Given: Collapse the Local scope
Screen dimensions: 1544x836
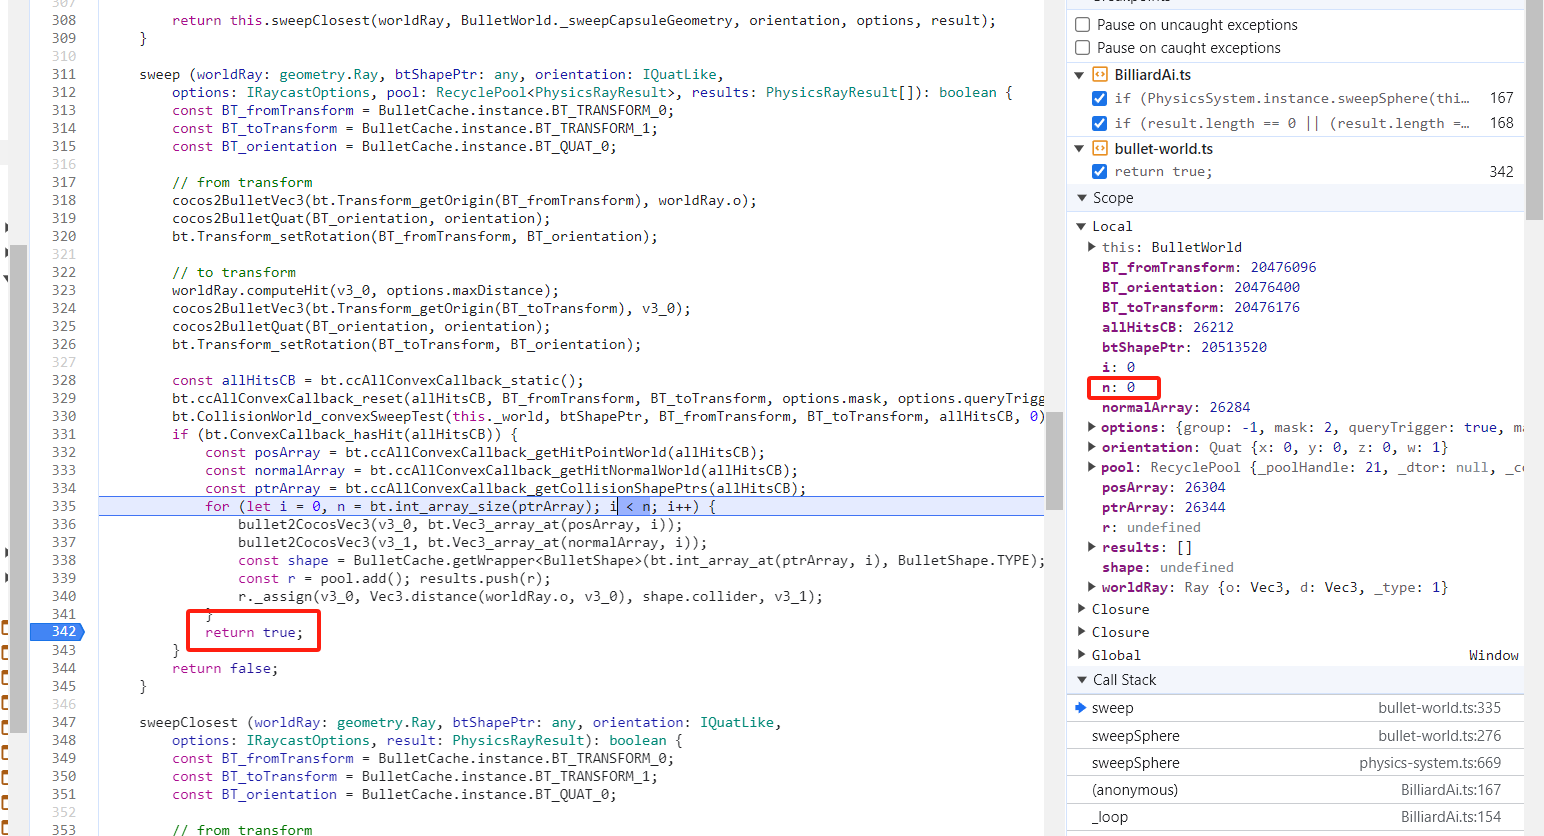Looking at the screenshot, I should pyautogui.click(x=1081, y=227).
